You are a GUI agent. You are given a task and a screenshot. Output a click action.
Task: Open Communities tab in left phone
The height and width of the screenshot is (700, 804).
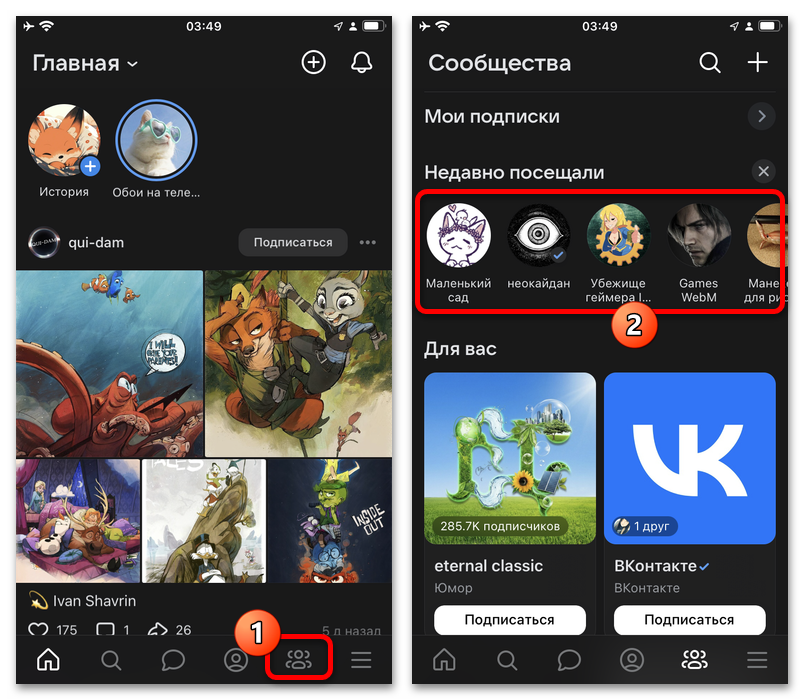click(298, 660)
